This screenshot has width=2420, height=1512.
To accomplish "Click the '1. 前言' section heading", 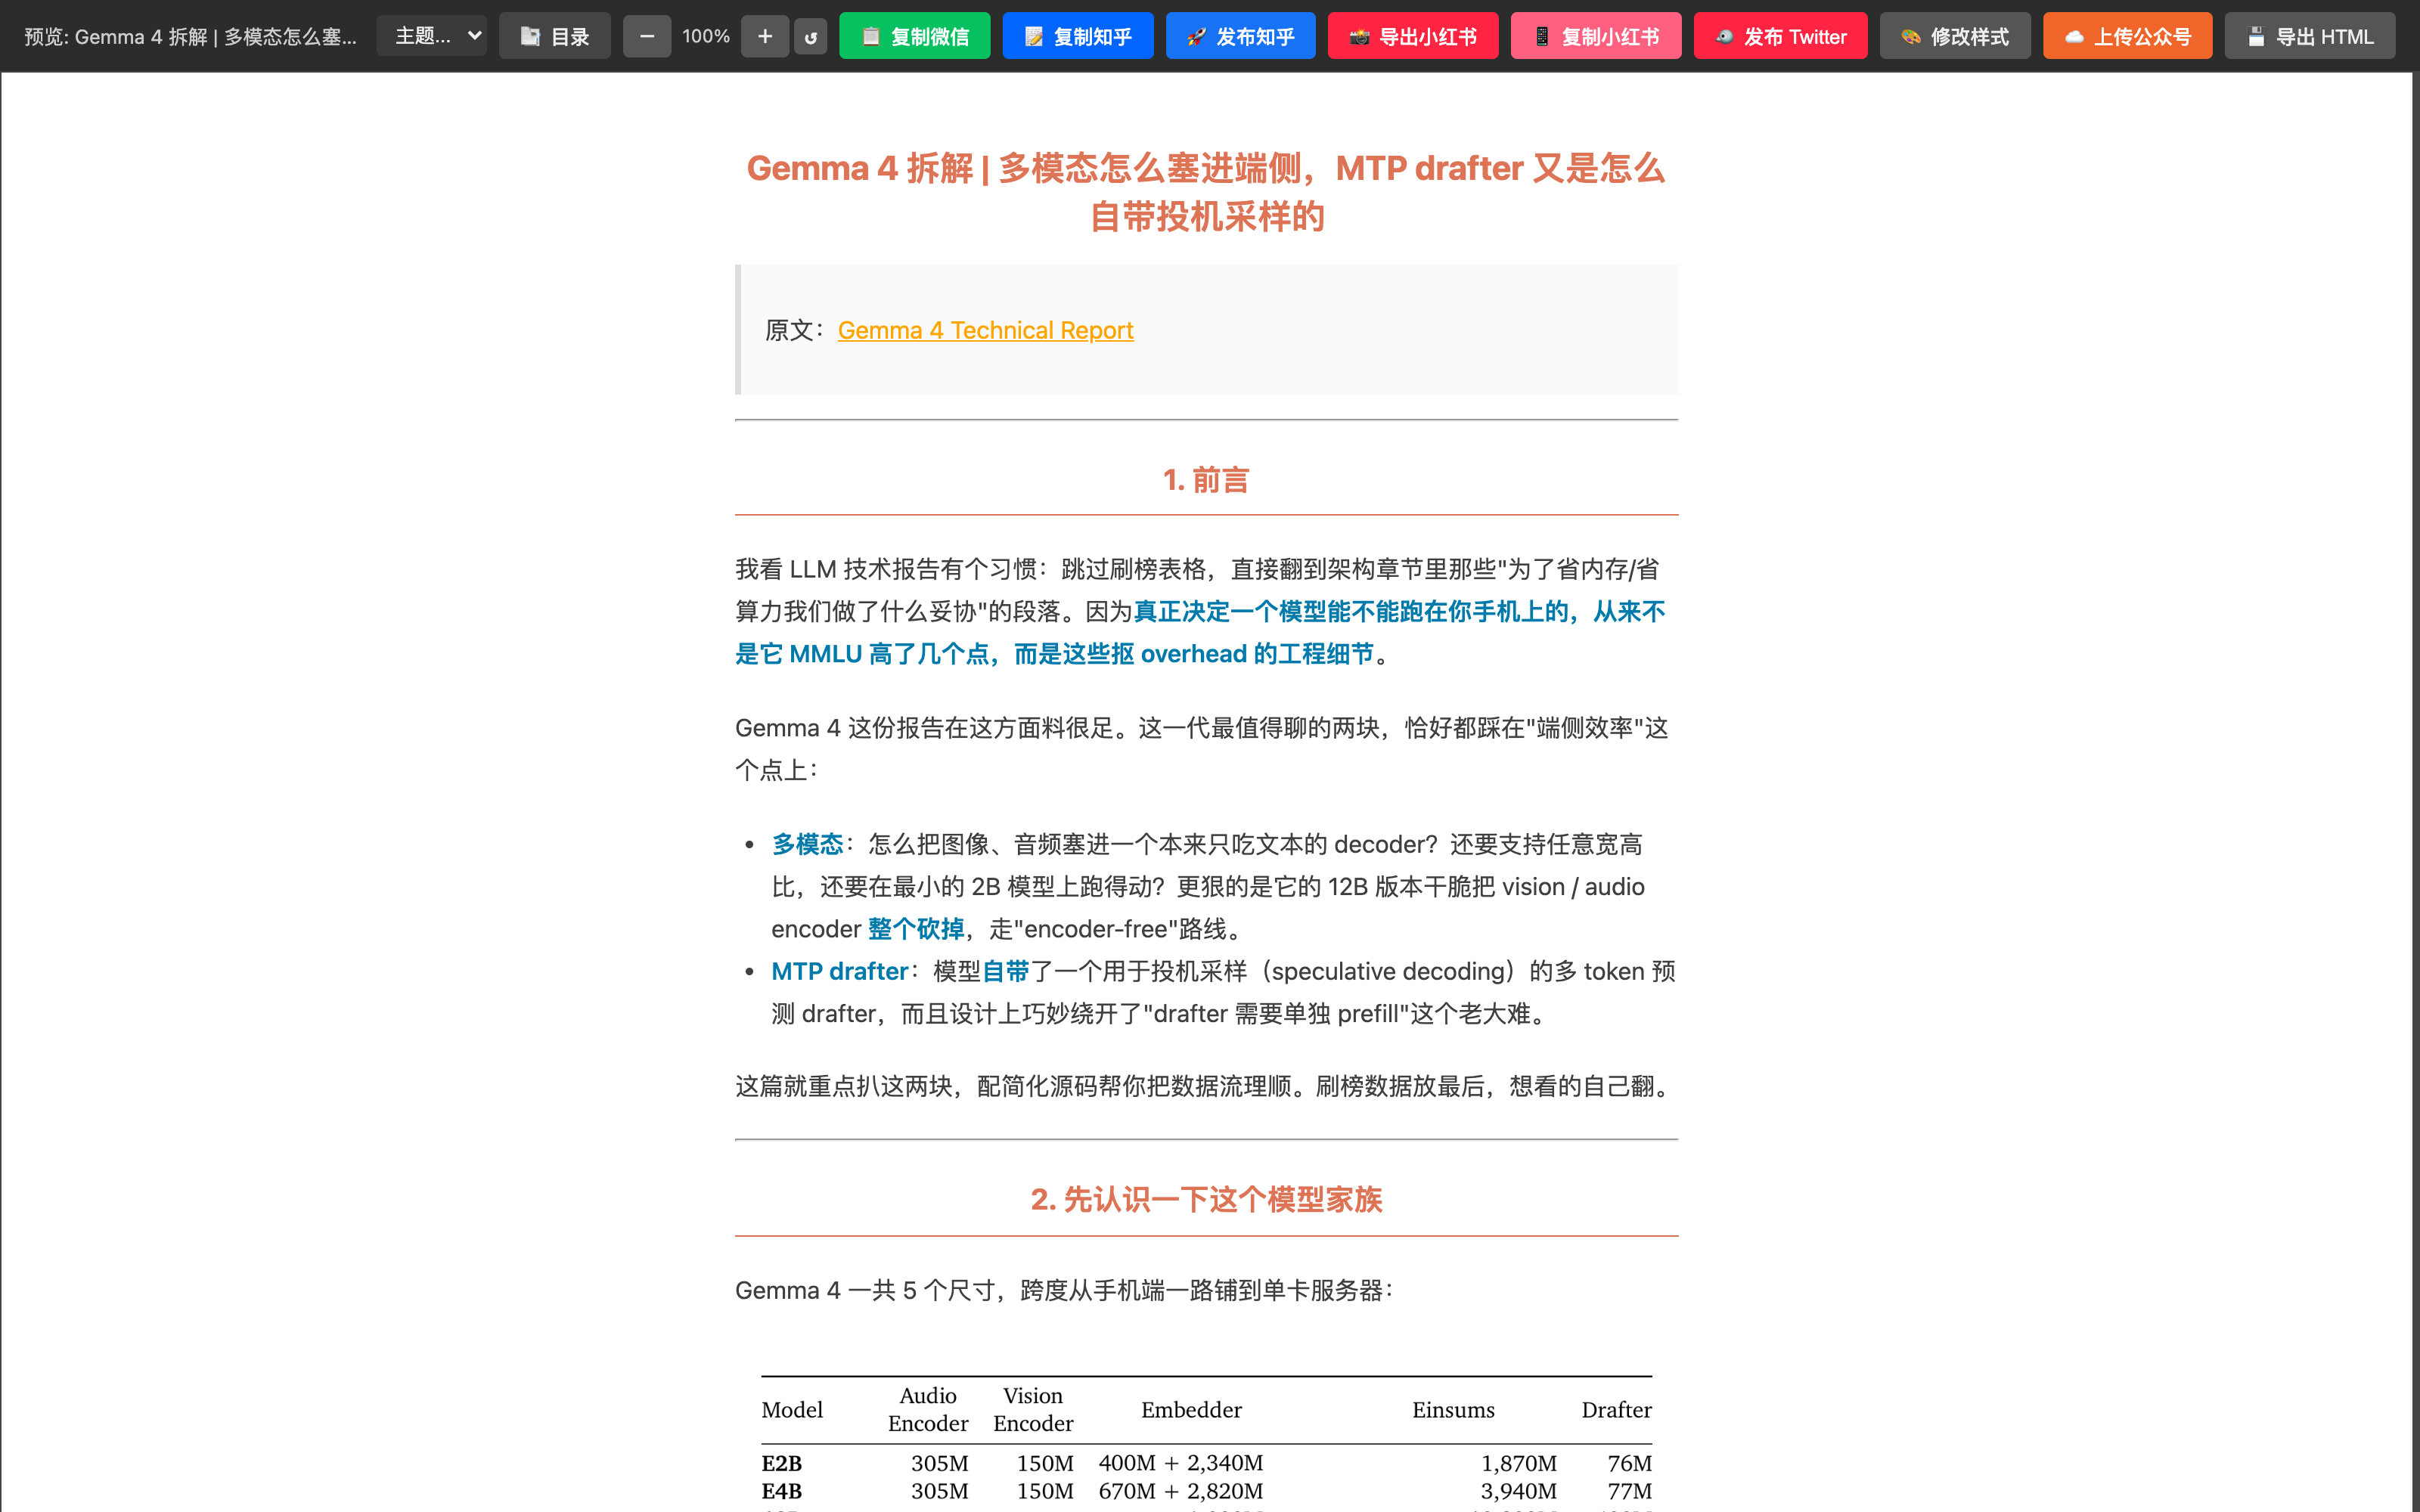I will (1206, 480).
